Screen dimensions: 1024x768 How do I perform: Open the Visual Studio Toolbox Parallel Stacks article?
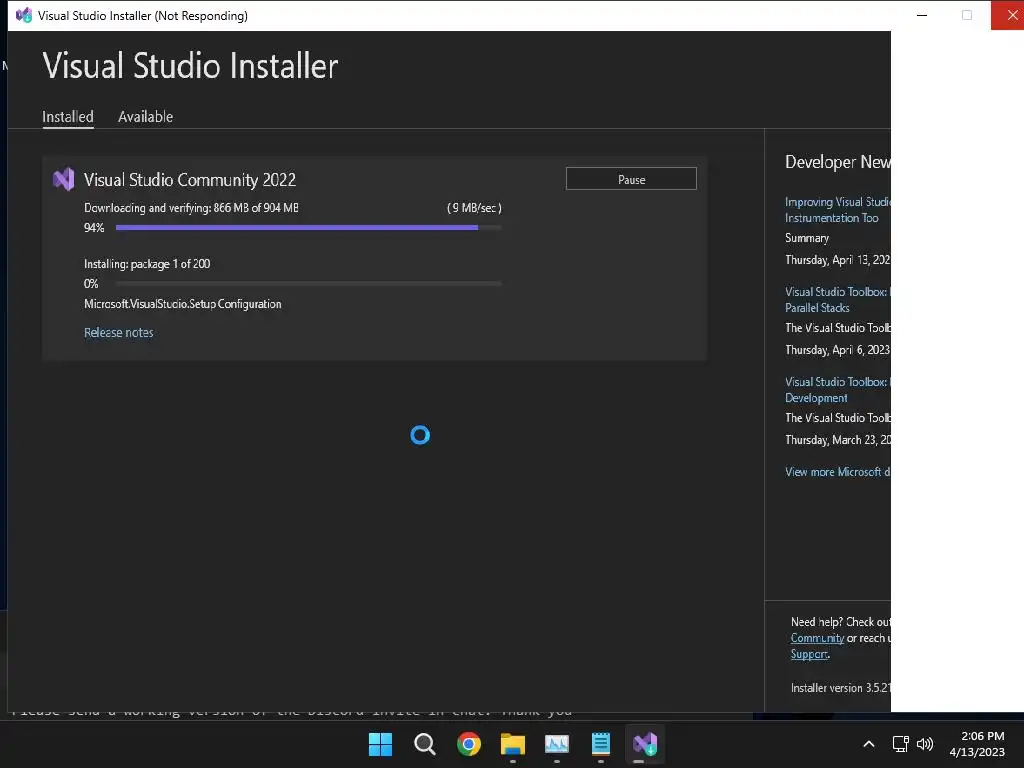tap(837, 300)
